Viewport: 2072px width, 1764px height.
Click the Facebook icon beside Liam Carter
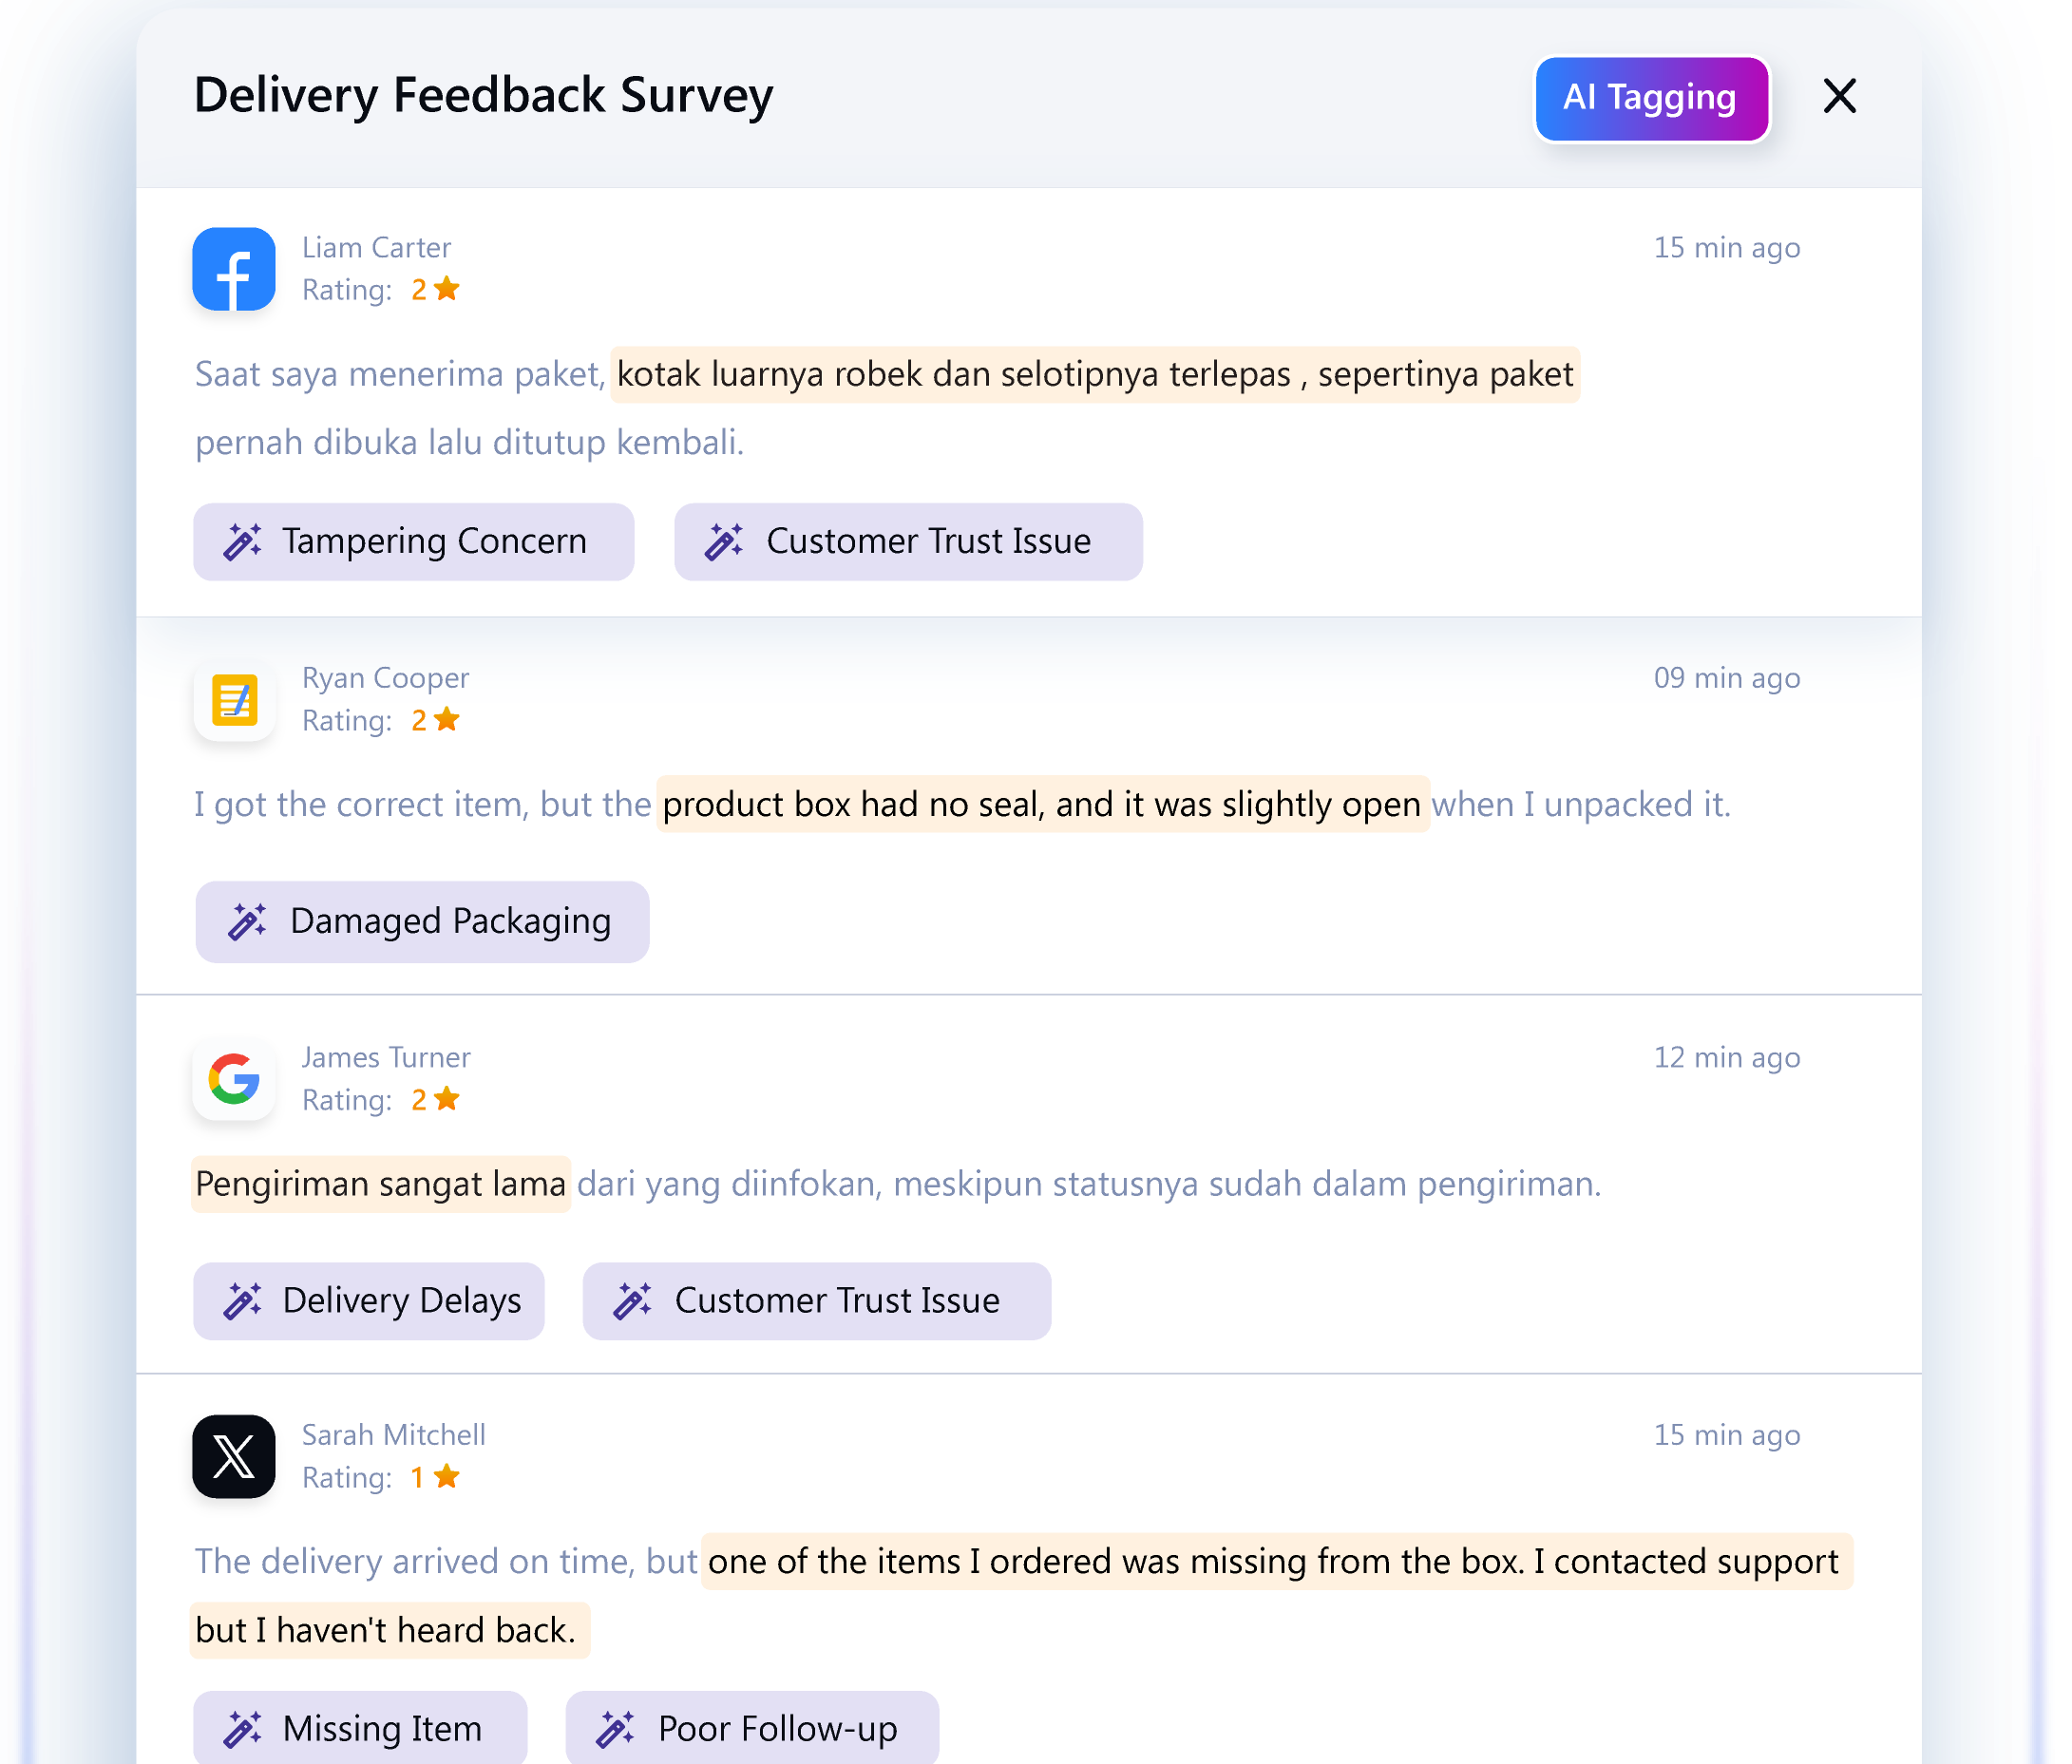(x=234, y=269)
